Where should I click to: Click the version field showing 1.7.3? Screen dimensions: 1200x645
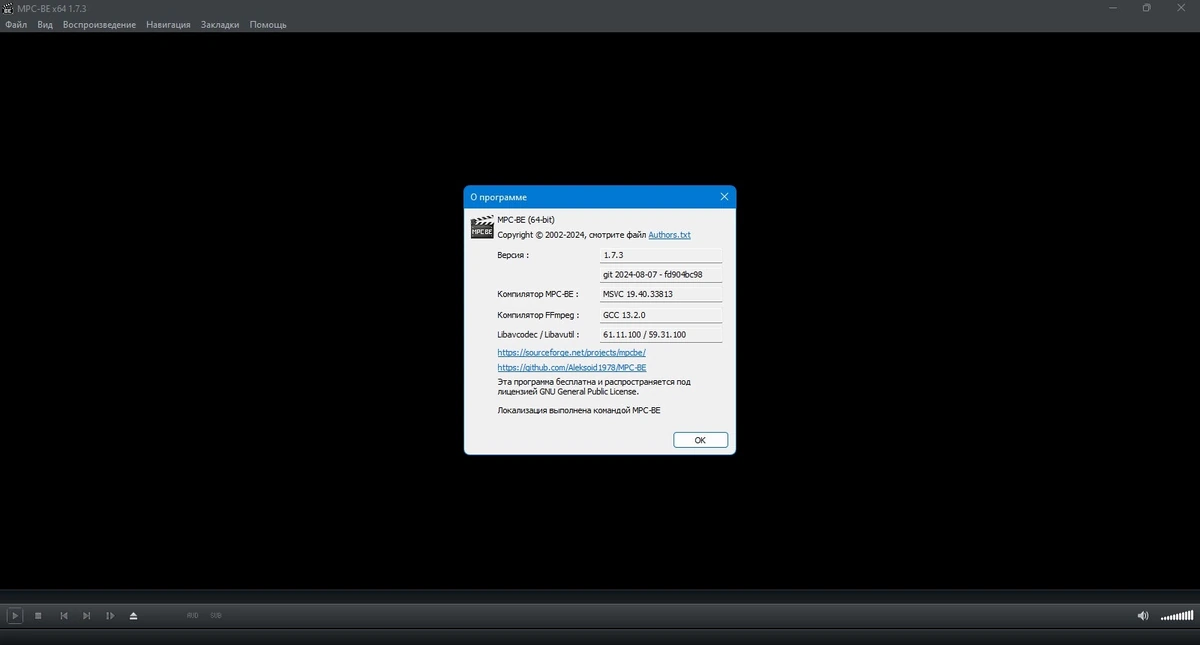click(x=660, y=255)
